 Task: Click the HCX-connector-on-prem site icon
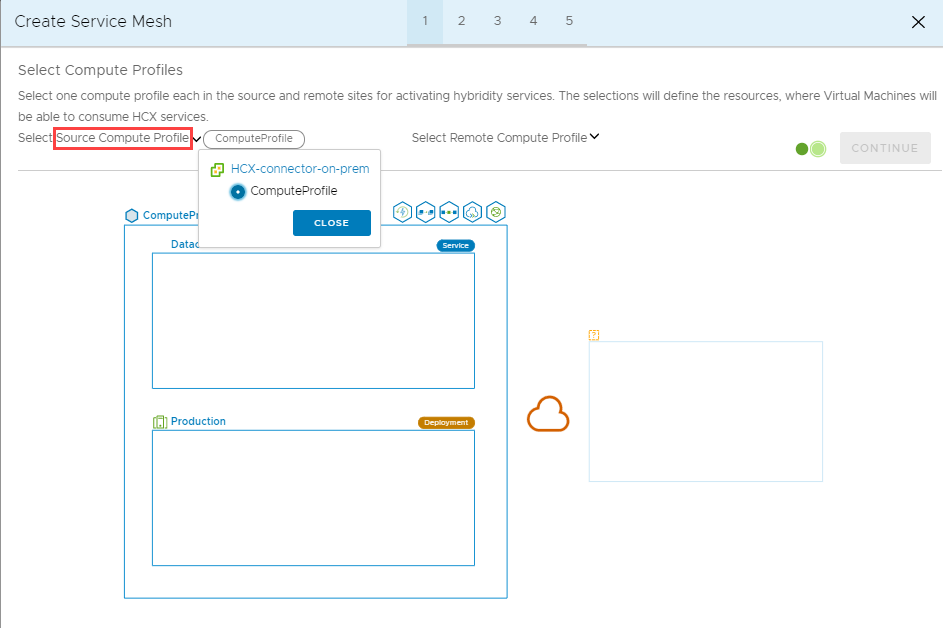click(216, 168)
